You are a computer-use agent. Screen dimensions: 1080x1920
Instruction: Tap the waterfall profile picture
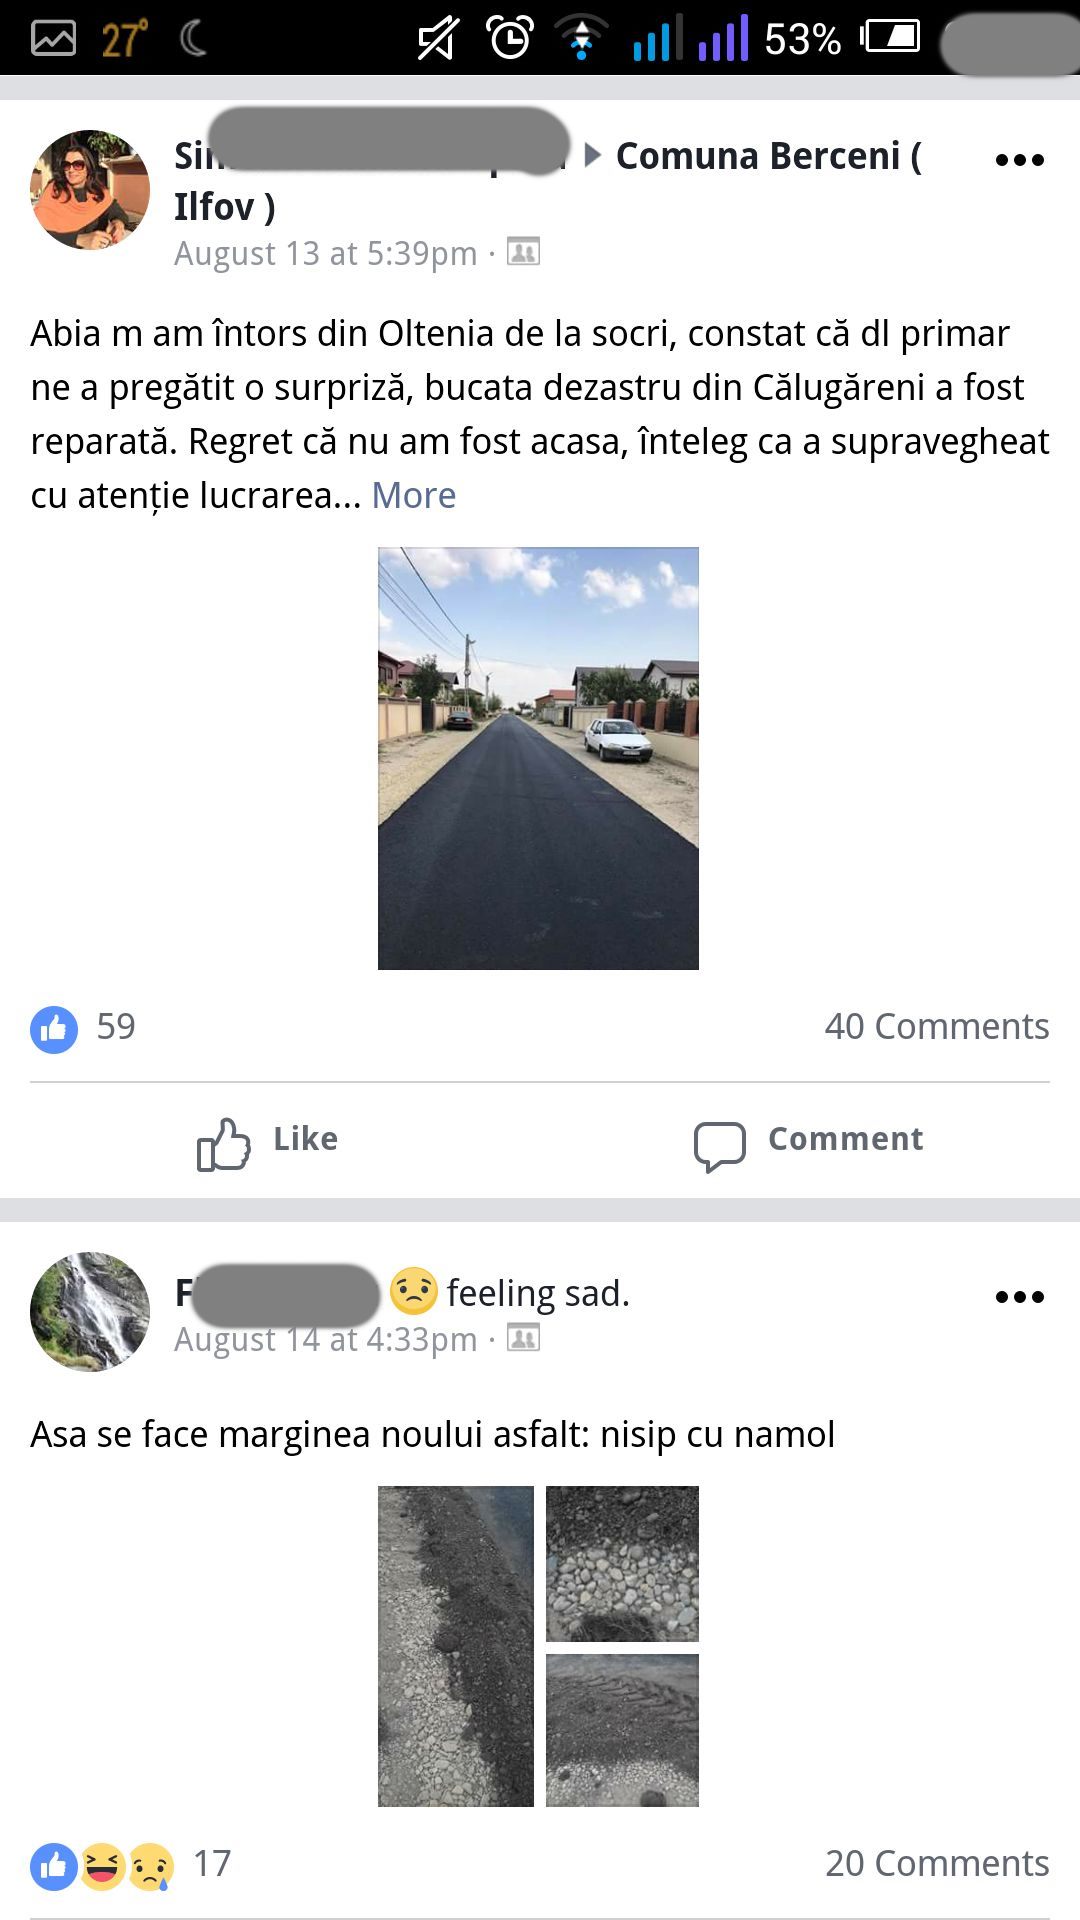click(x=90, y=1312)
